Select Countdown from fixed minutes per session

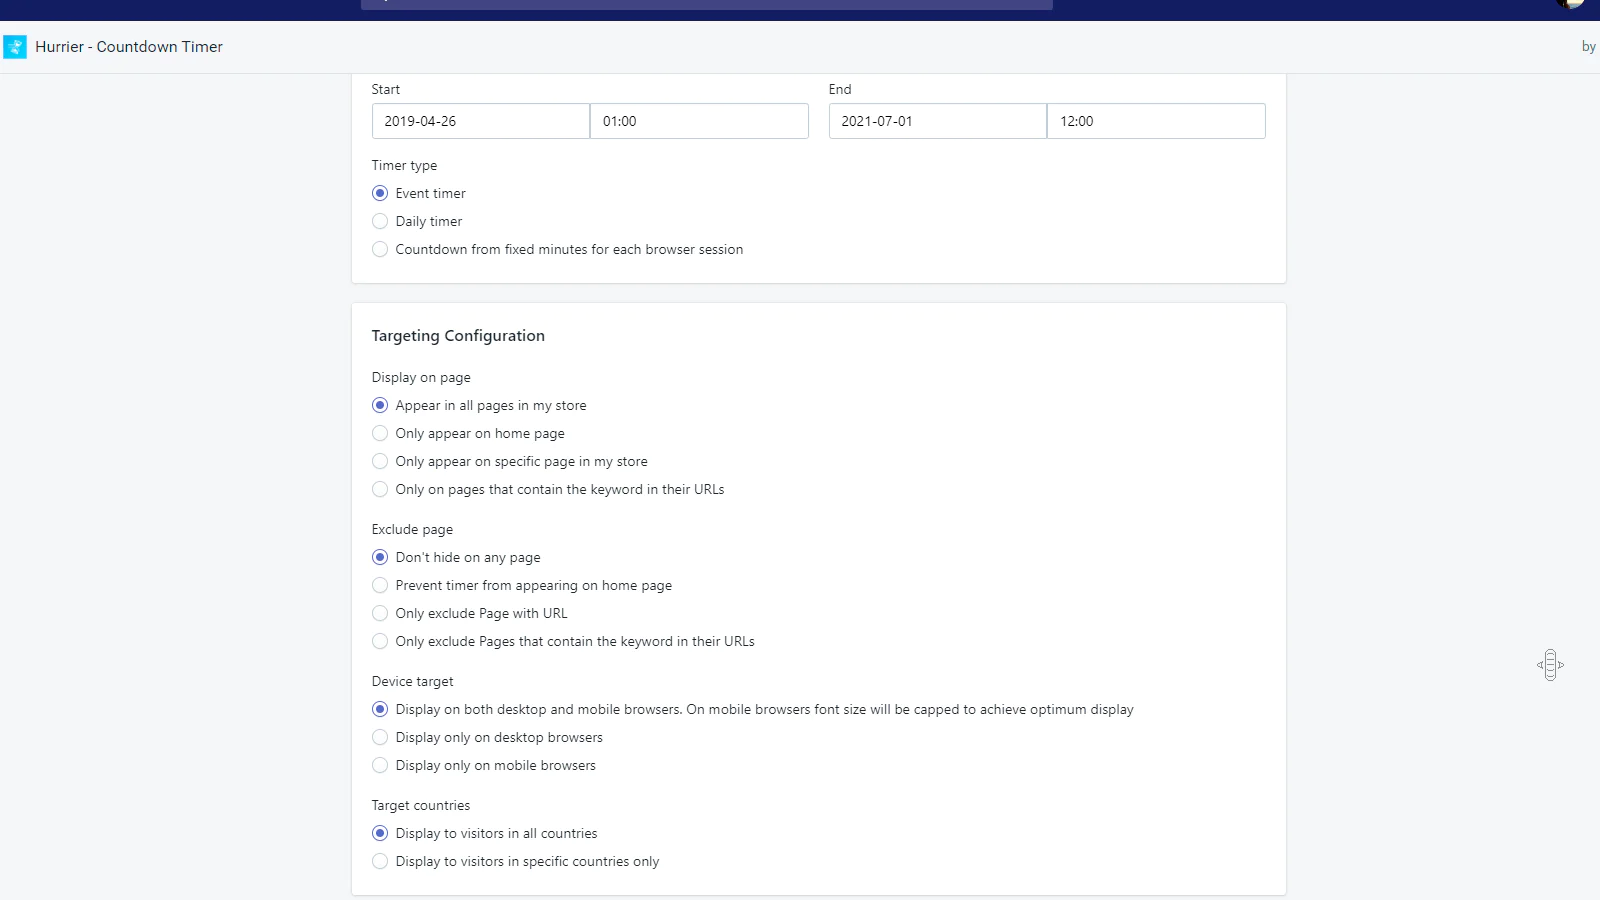pyautogui.click(x=380, y=249)
